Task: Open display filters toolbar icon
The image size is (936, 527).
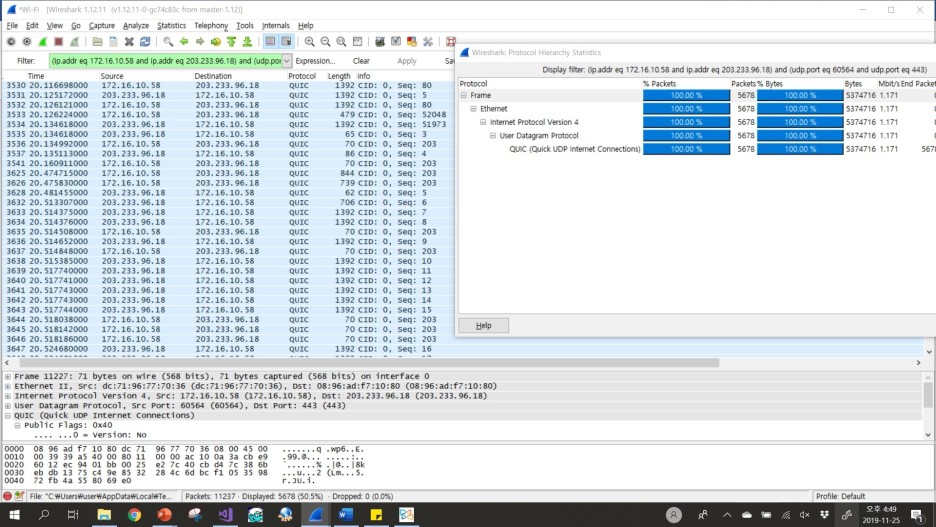Action: tap(396, 41)
